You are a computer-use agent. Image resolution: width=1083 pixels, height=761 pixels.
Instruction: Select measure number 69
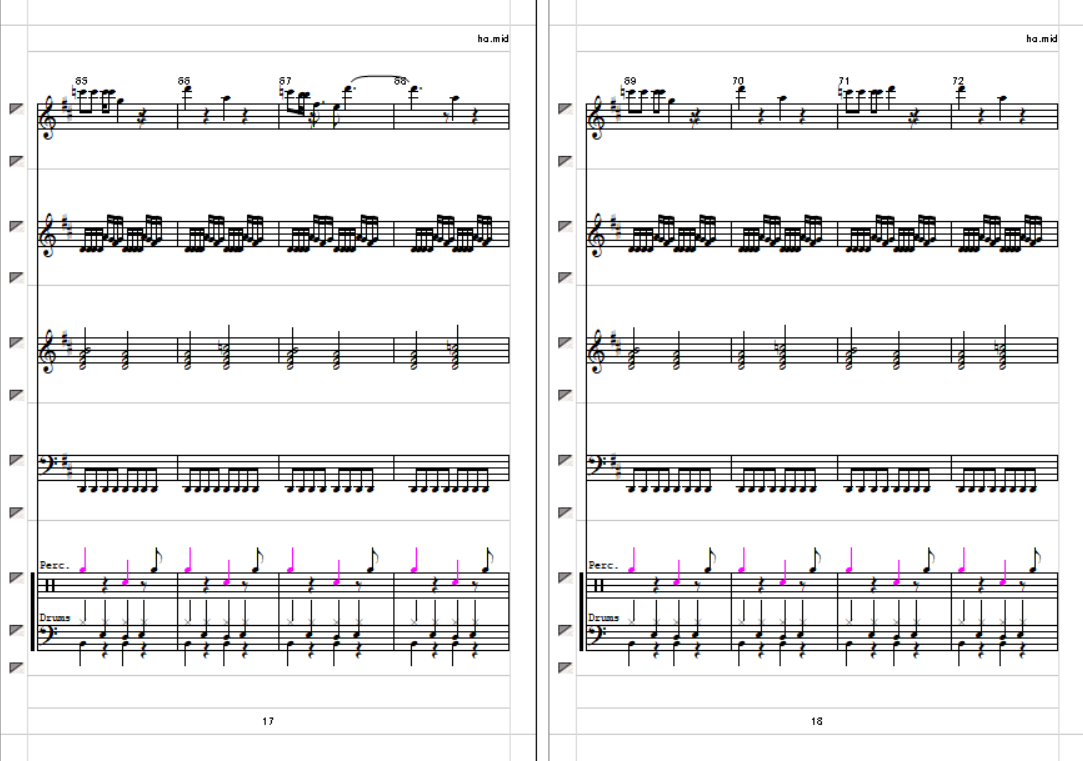coord(630,81)
